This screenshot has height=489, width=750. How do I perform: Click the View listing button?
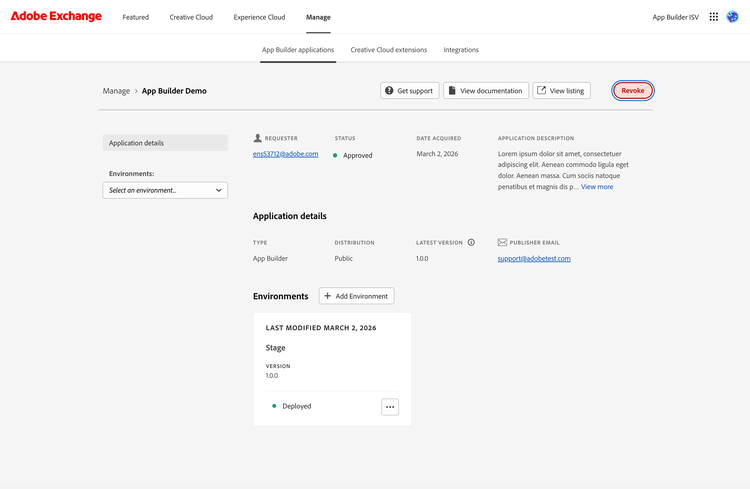point(562,90)
